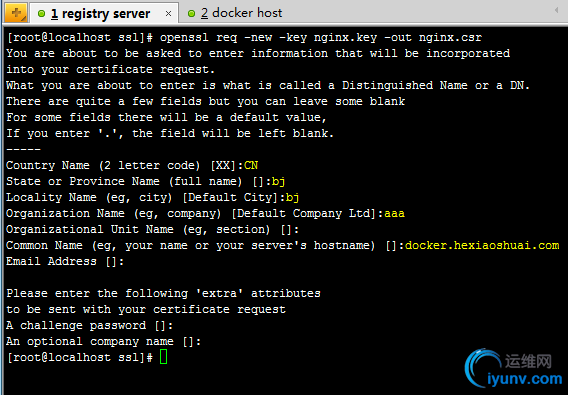Click the yellow docker.hexiaoshuai.com common name text
Viewport: 568px width, 395px height.
[x=482, y=245]
